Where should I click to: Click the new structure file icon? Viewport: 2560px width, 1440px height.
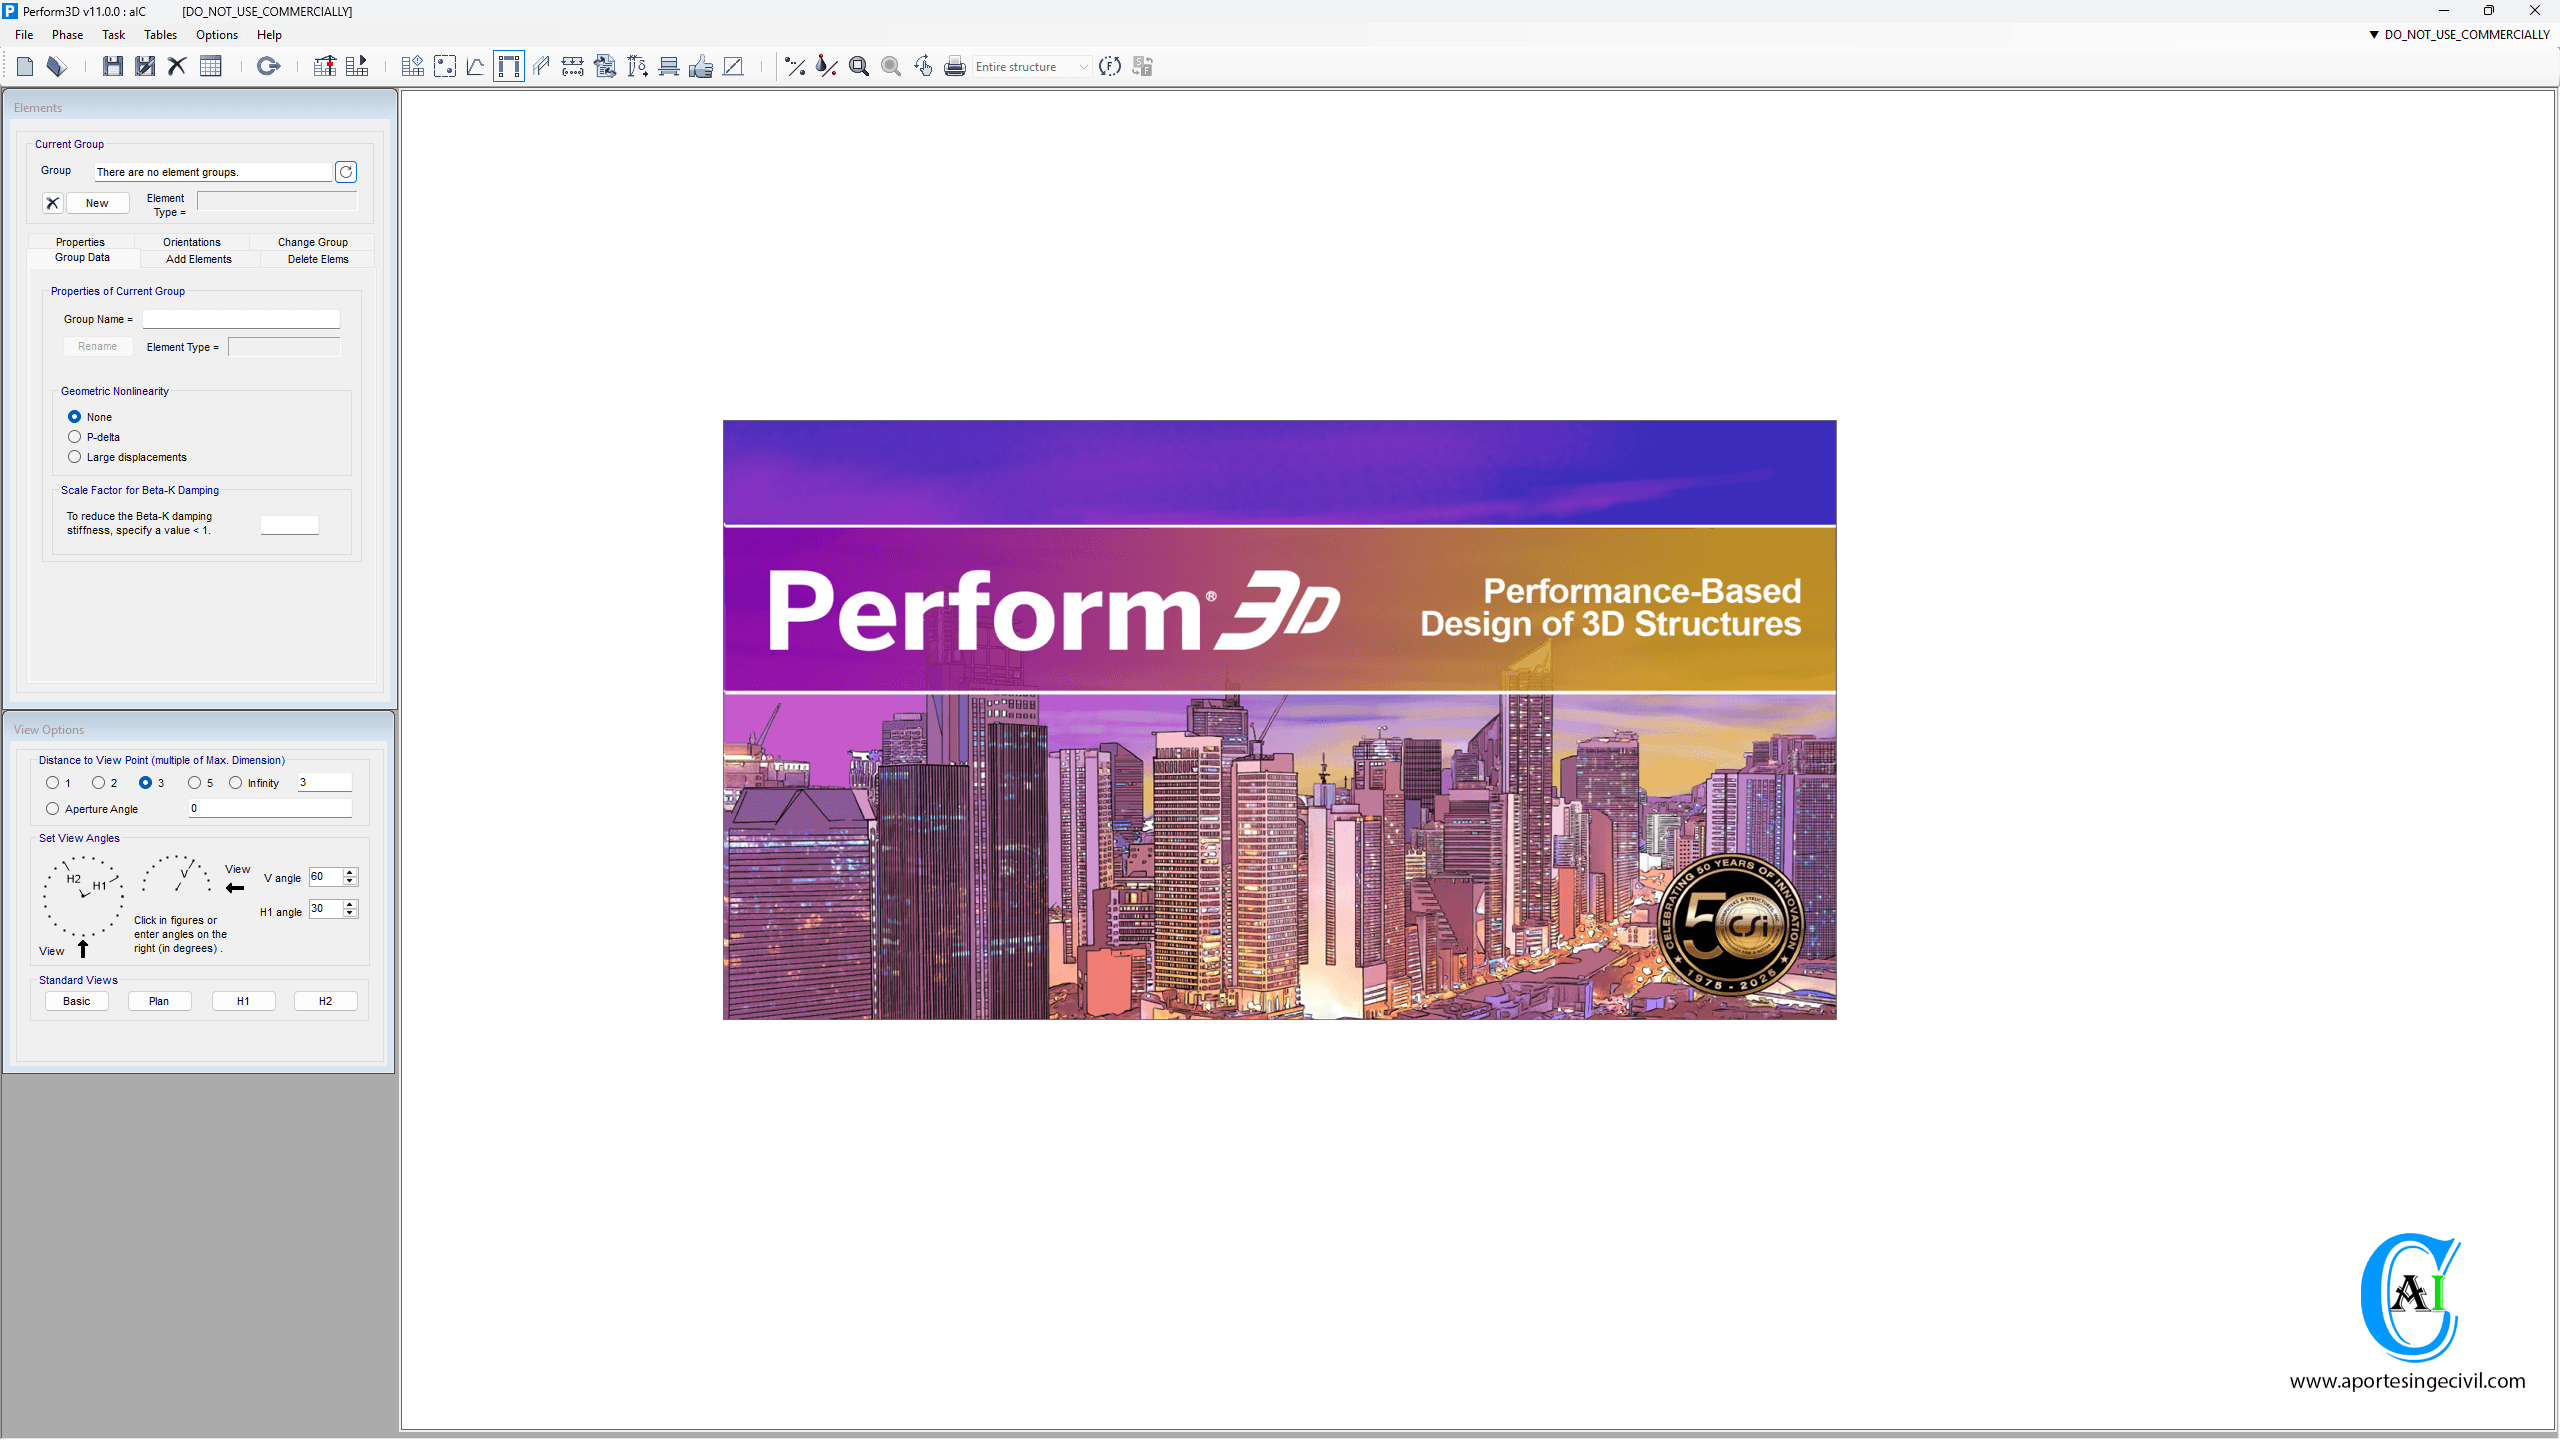25,67
